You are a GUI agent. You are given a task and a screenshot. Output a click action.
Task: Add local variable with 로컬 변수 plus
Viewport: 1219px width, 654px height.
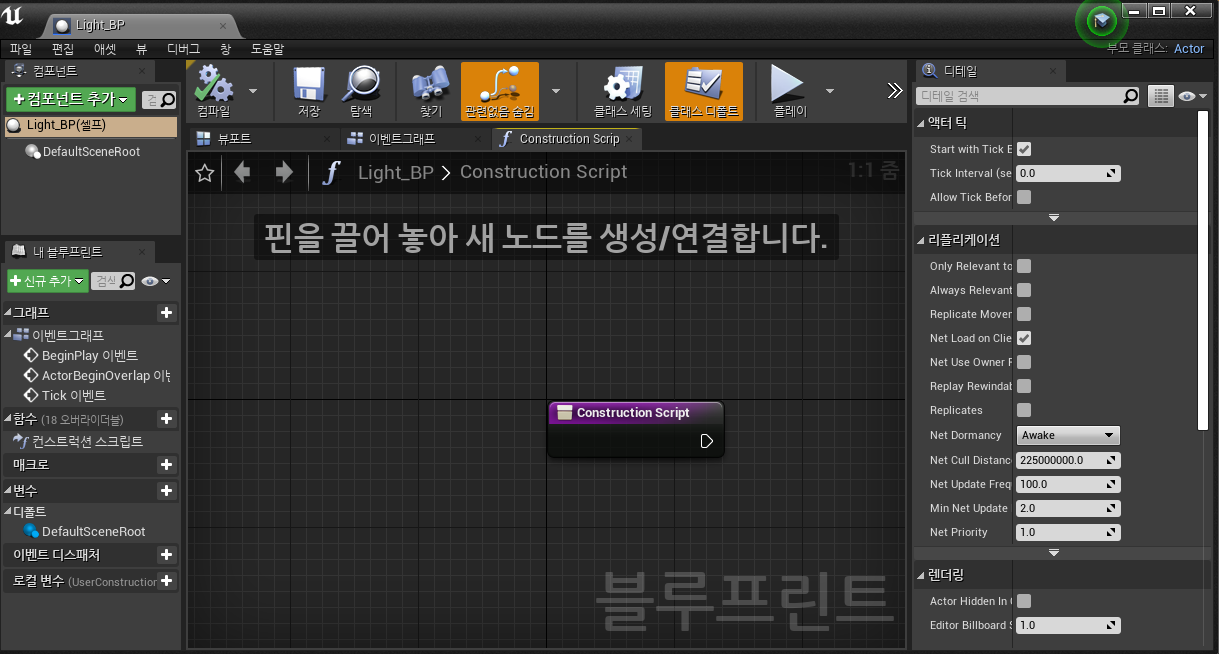tap(167, 581)
